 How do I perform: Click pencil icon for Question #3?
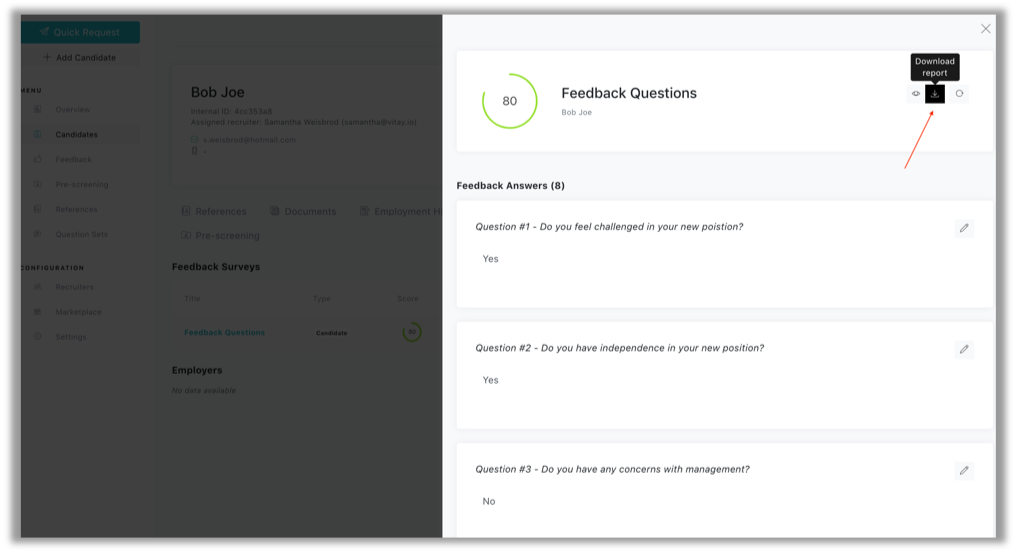pyautogui.click(x=964, y=470)
